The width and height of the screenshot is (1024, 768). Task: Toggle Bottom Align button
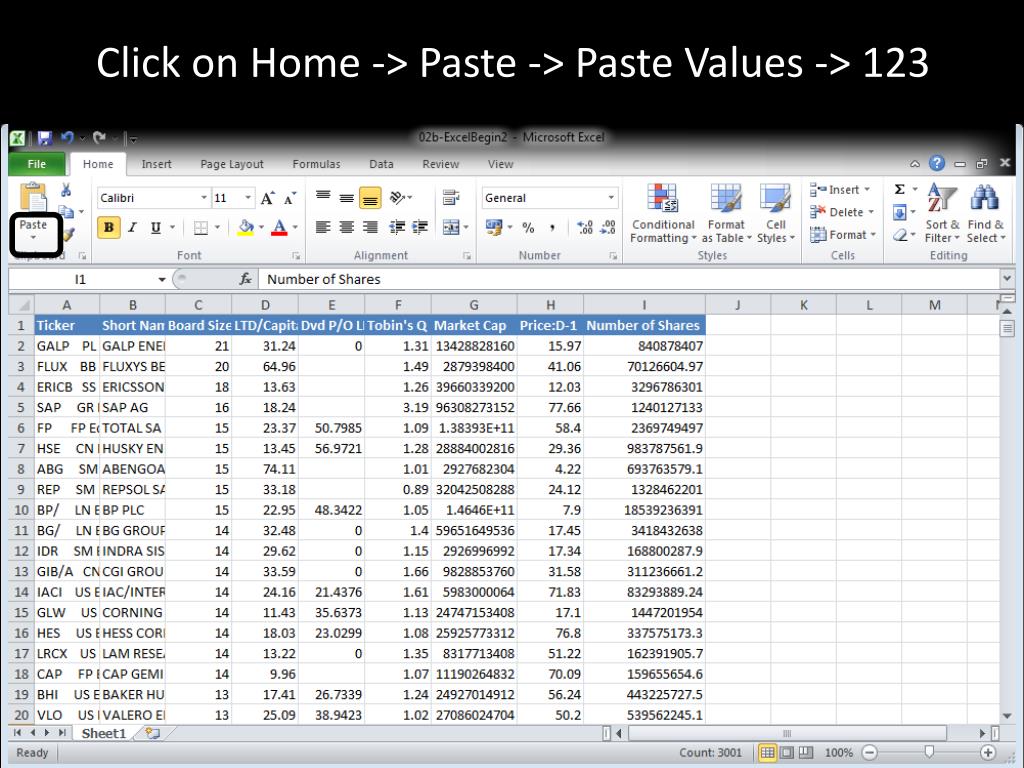coord(370,197)
